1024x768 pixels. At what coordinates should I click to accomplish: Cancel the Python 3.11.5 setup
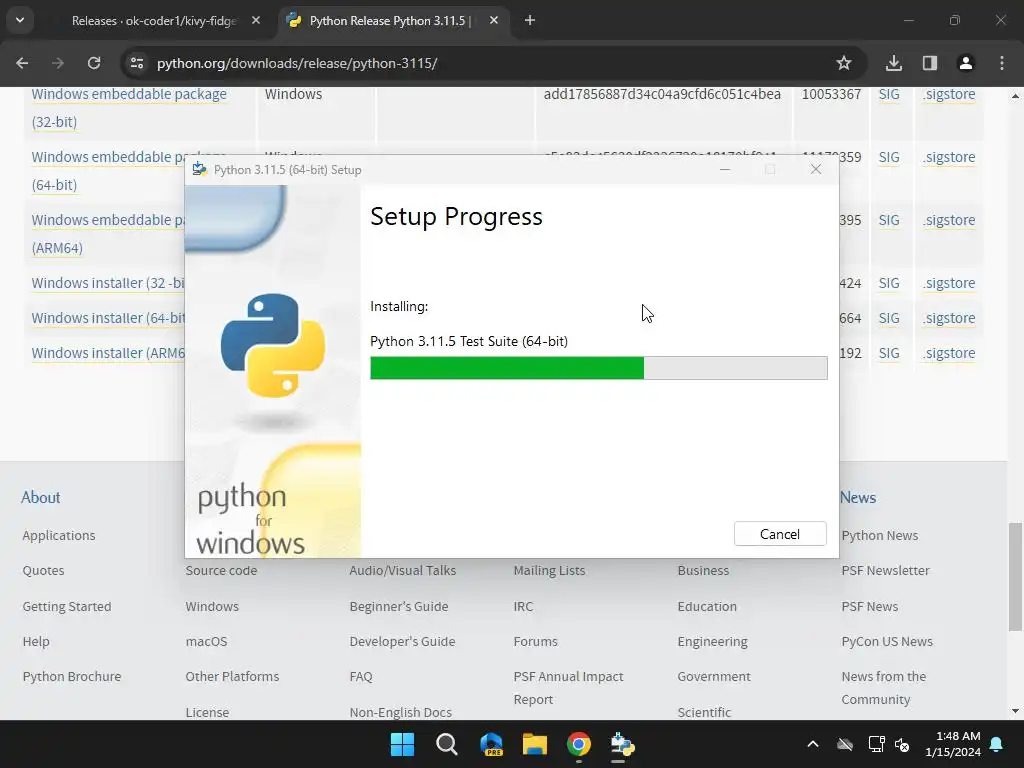click(x=780, y=534)
